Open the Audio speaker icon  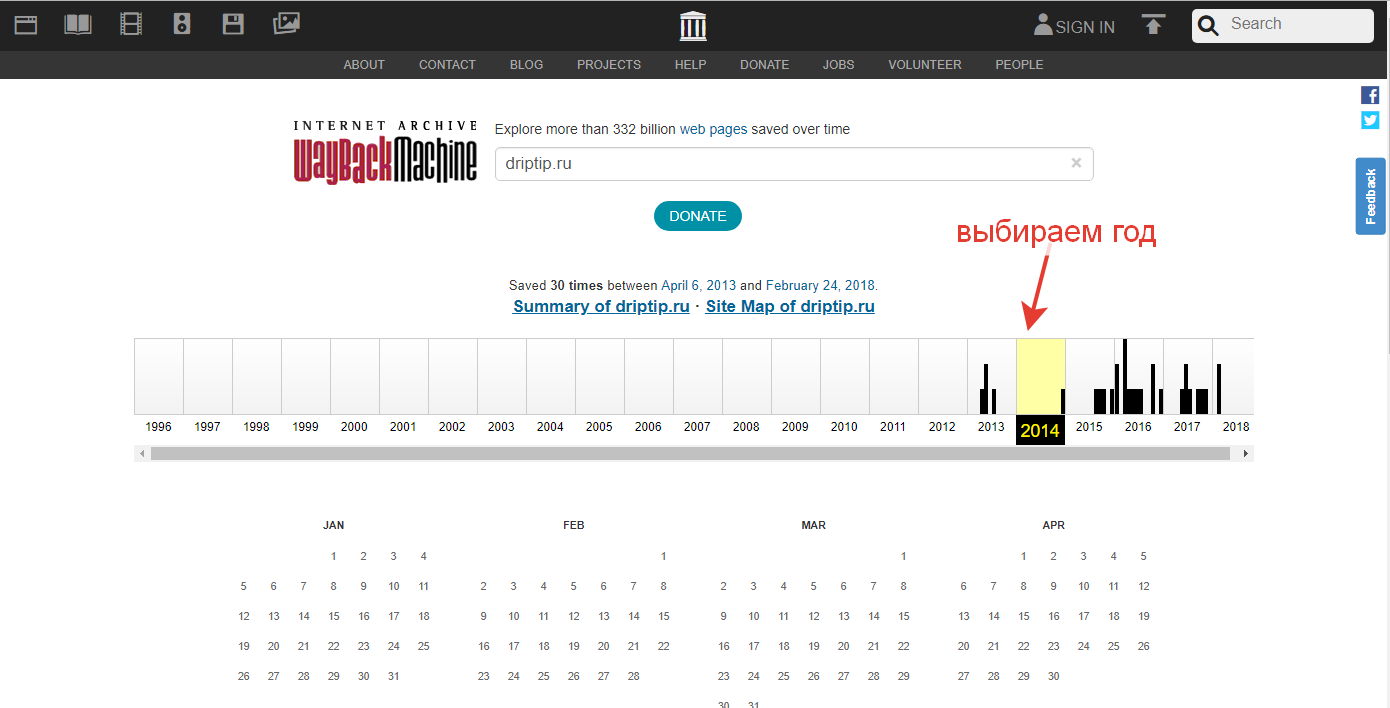(182, 25)
